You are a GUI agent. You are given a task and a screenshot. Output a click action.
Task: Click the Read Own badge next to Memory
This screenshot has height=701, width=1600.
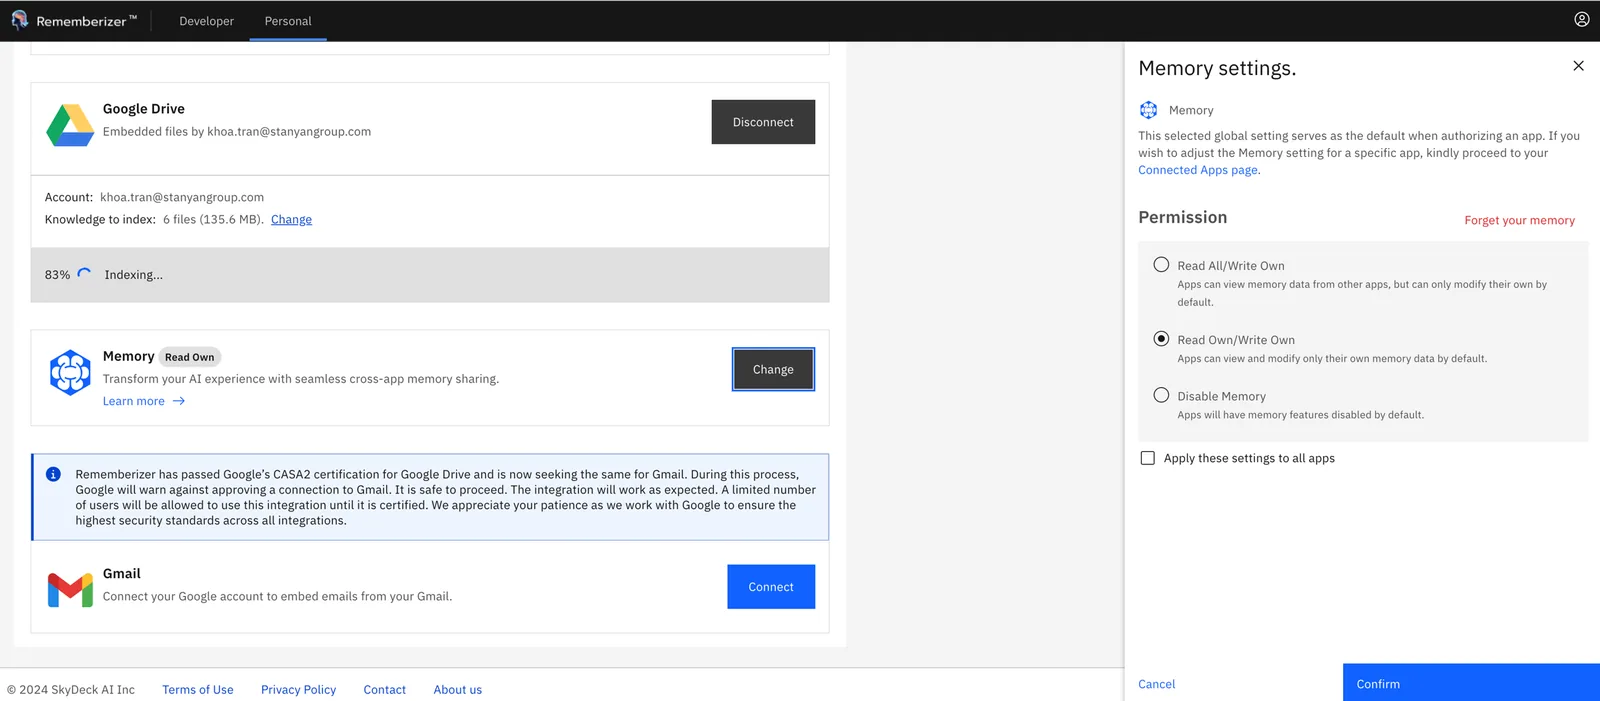[190, 357]
